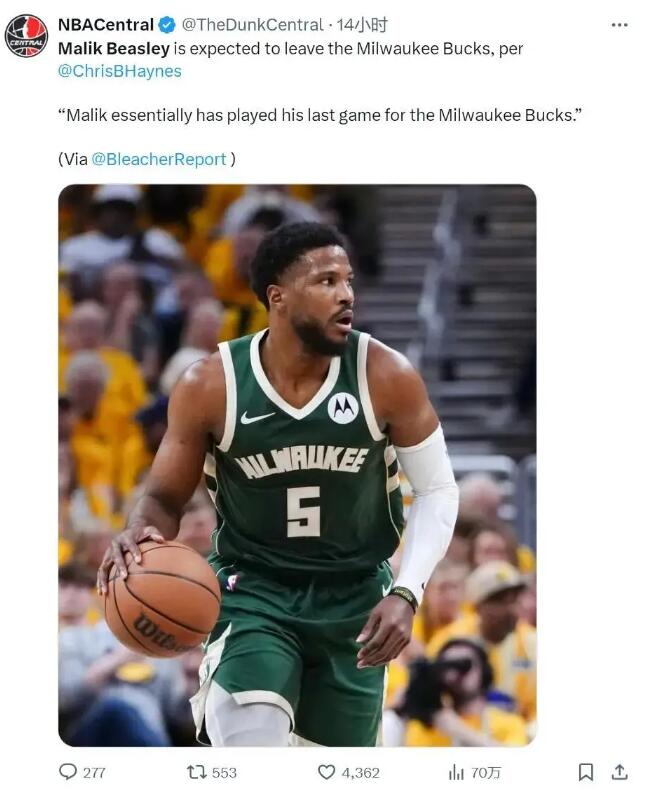Open the NBACentral profile avatar

(26, 36)
